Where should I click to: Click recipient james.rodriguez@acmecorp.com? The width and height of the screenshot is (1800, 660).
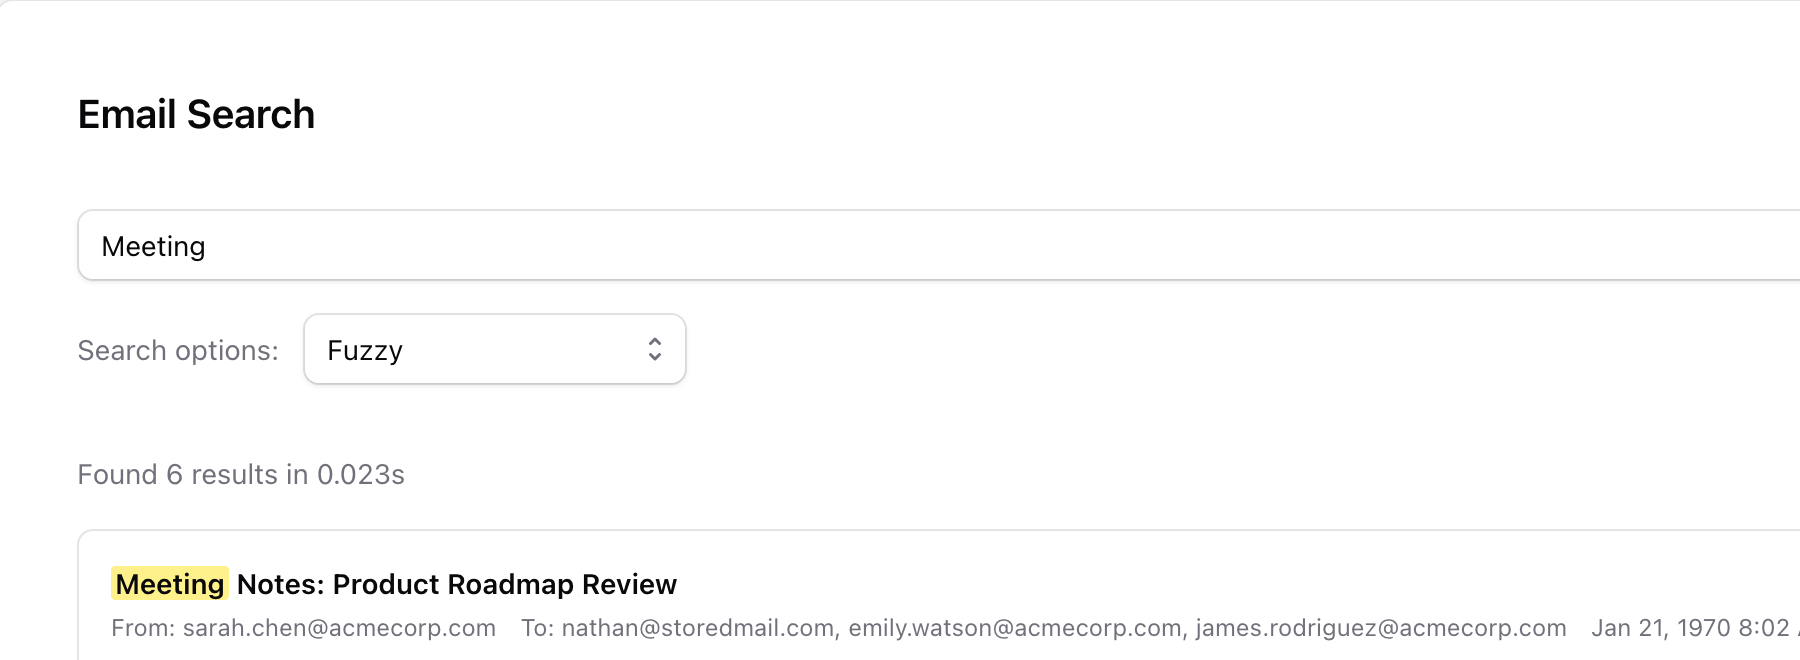tap(1381, 629)
